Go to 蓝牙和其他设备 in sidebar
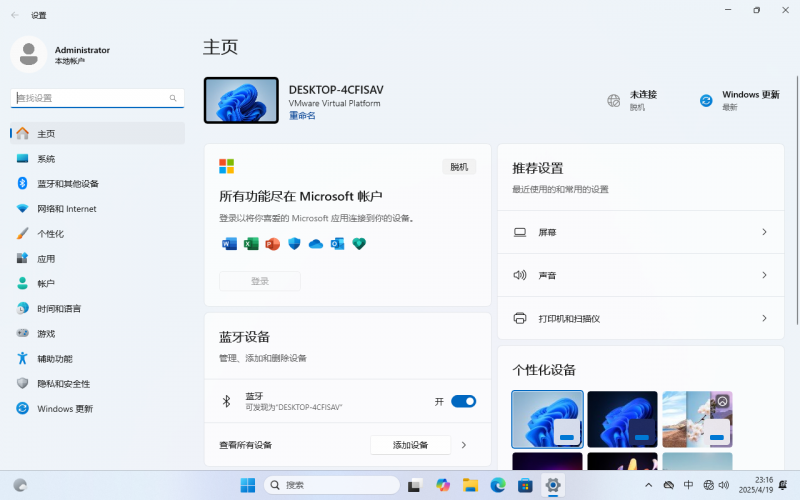Screen dimensions: 800x500 click(97, 184)
